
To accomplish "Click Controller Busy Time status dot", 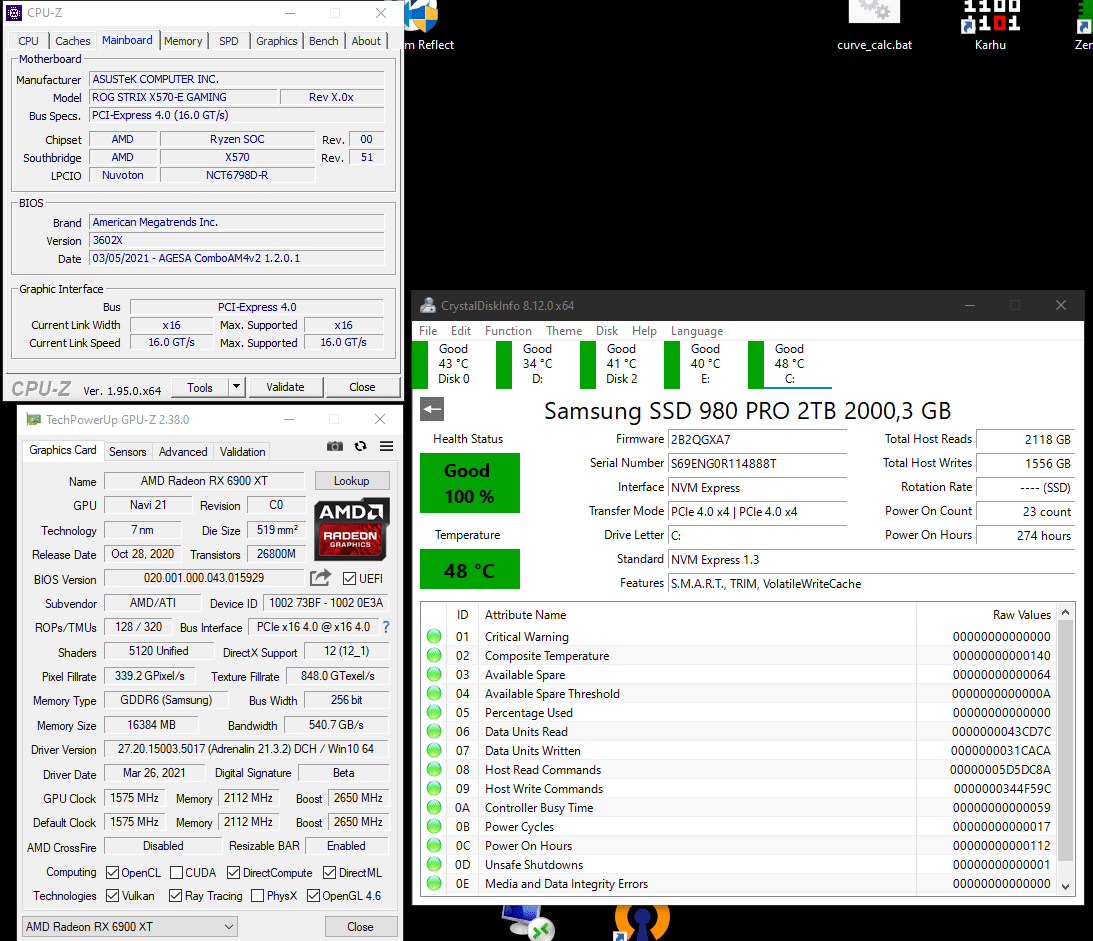I will (434, 807).
